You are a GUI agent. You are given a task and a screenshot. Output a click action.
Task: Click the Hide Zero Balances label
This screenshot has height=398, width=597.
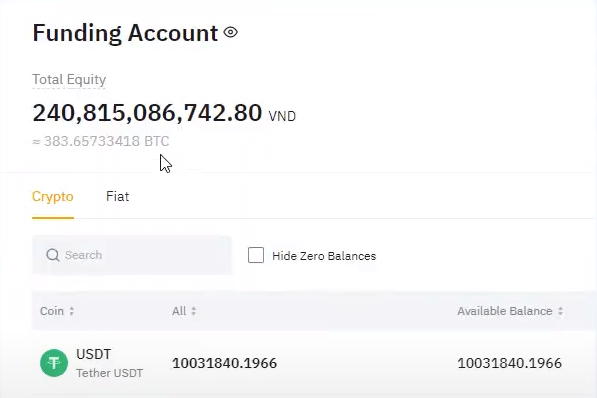[324, 256]
